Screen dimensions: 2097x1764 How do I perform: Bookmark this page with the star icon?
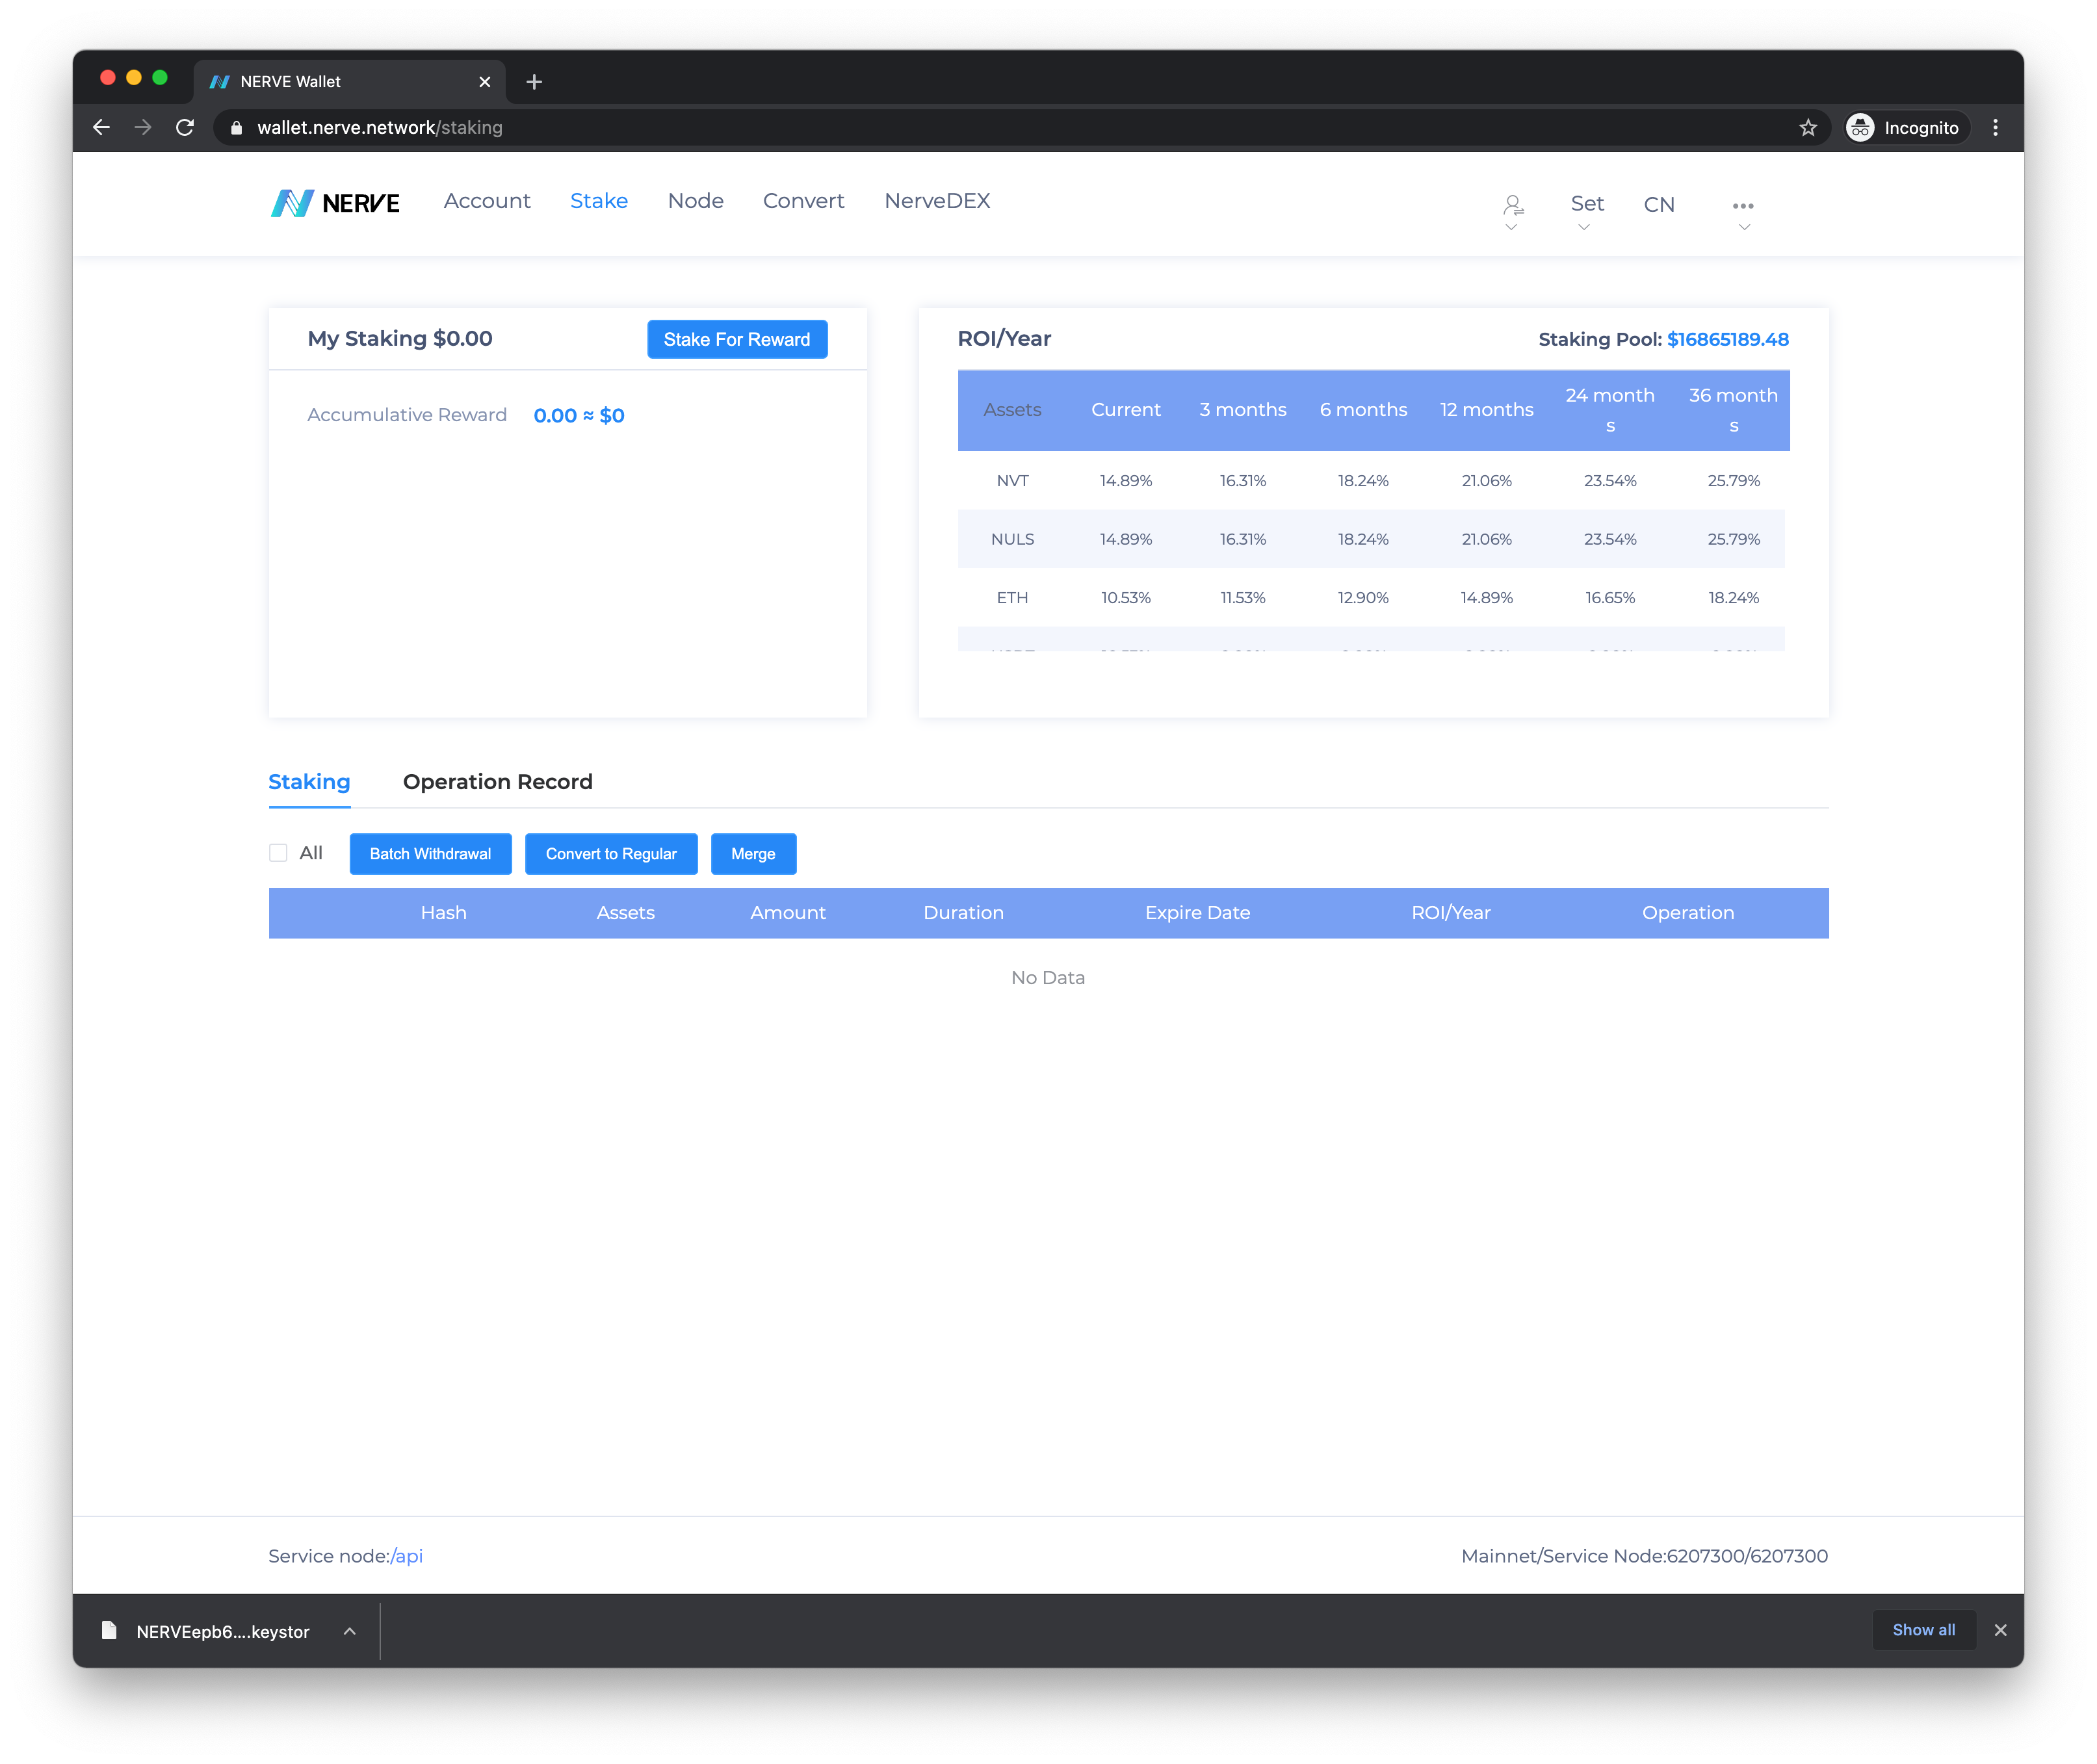(x=1807, y=127)
